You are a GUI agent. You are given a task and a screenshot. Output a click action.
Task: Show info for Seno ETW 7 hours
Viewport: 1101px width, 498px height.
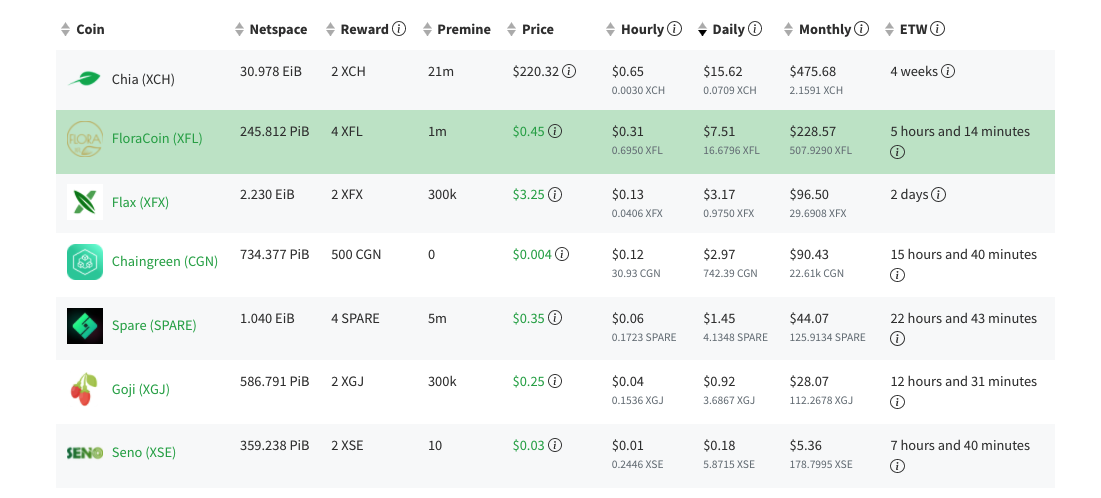pos(897,466)
